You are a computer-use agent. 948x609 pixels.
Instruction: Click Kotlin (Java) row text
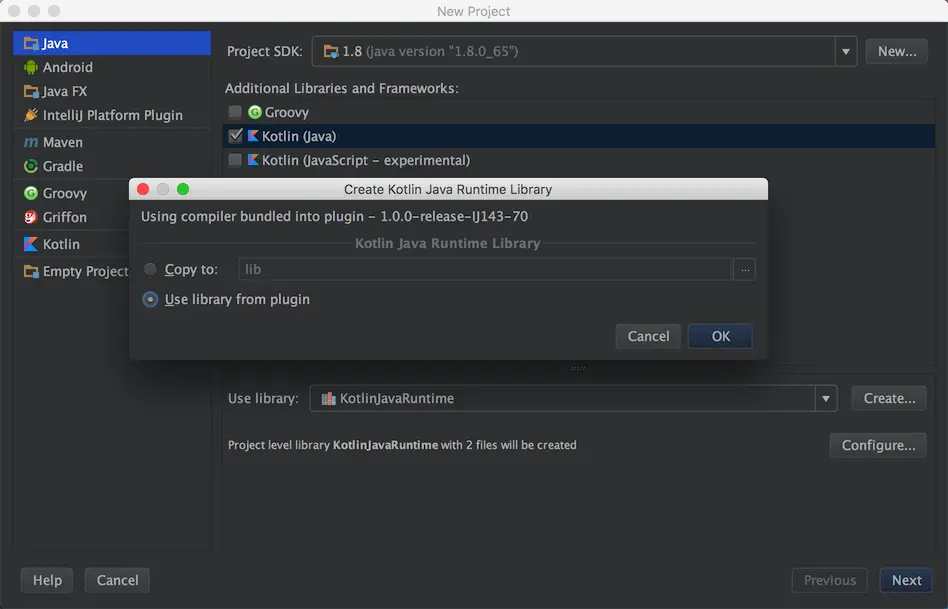(299, 137)
